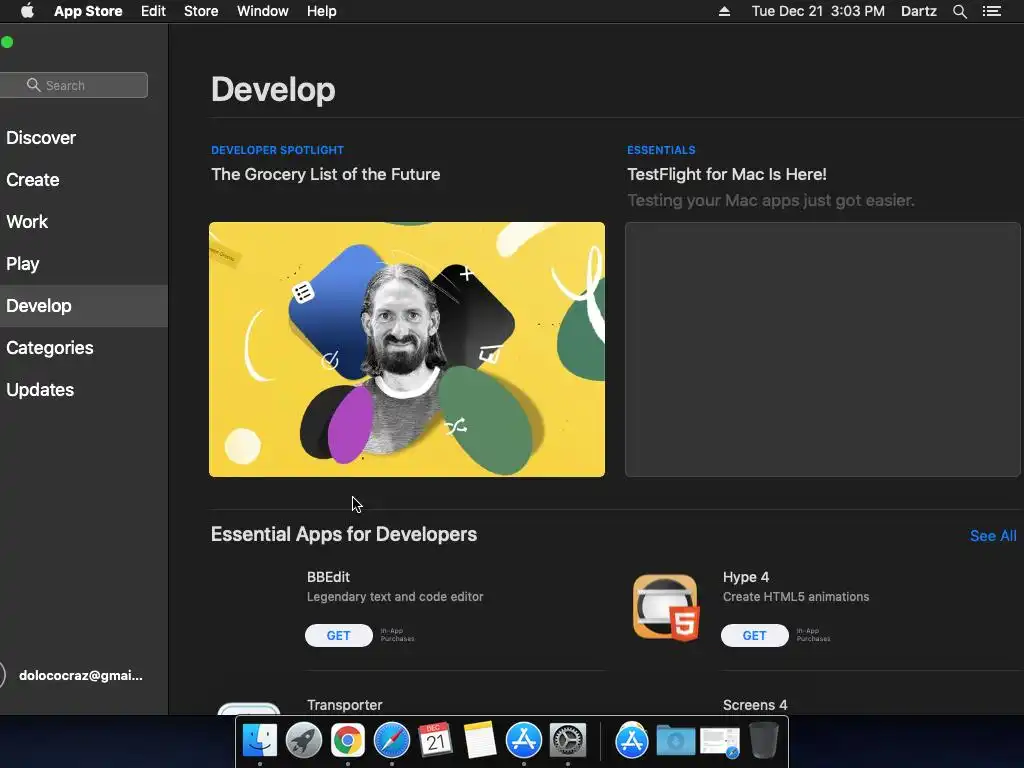Click GET button for Hype 4
This screenshot has height=768, width=1024.
[754, 635]
